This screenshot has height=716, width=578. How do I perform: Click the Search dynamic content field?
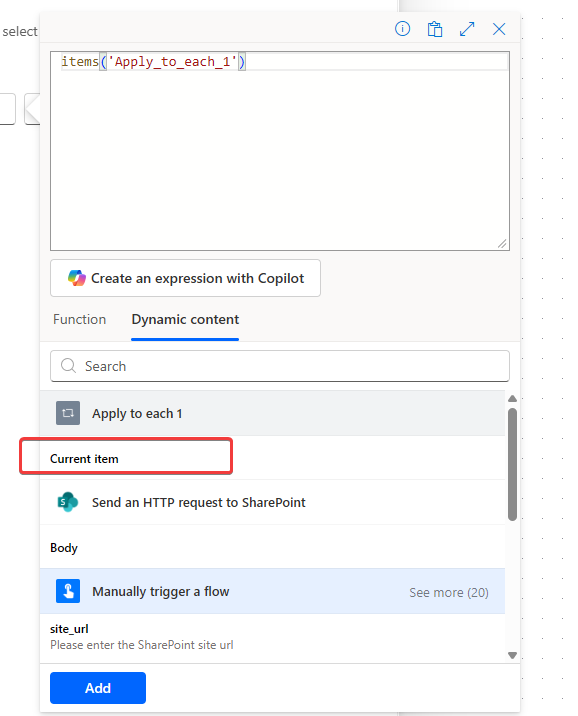click(280, 366)
